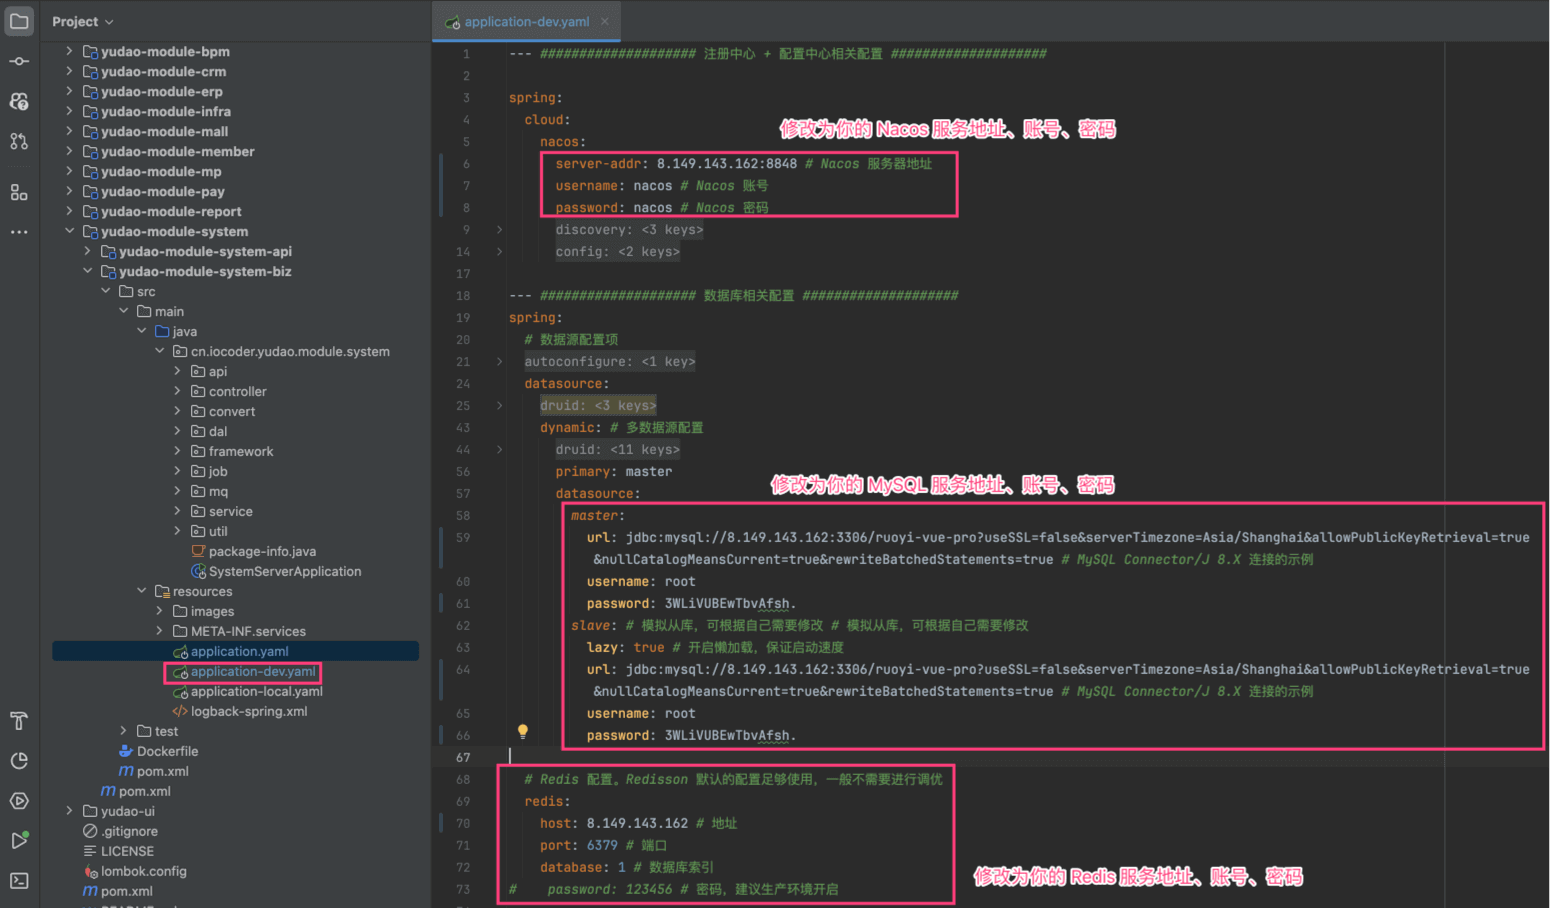Screen dimensions: 1550x908
Task: Open the Structure tool window icon
Action: tap(19, 192)
